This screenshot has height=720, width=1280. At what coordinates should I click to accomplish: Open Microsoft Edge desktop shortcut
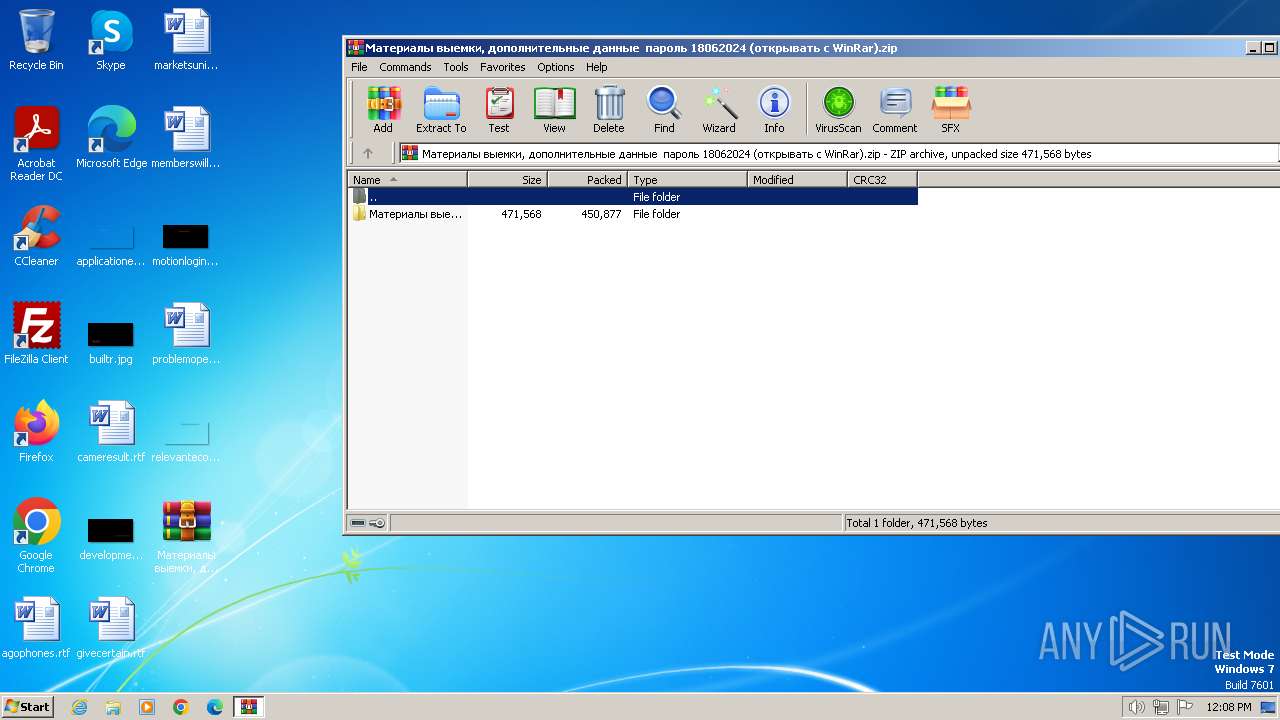(111, 138)
